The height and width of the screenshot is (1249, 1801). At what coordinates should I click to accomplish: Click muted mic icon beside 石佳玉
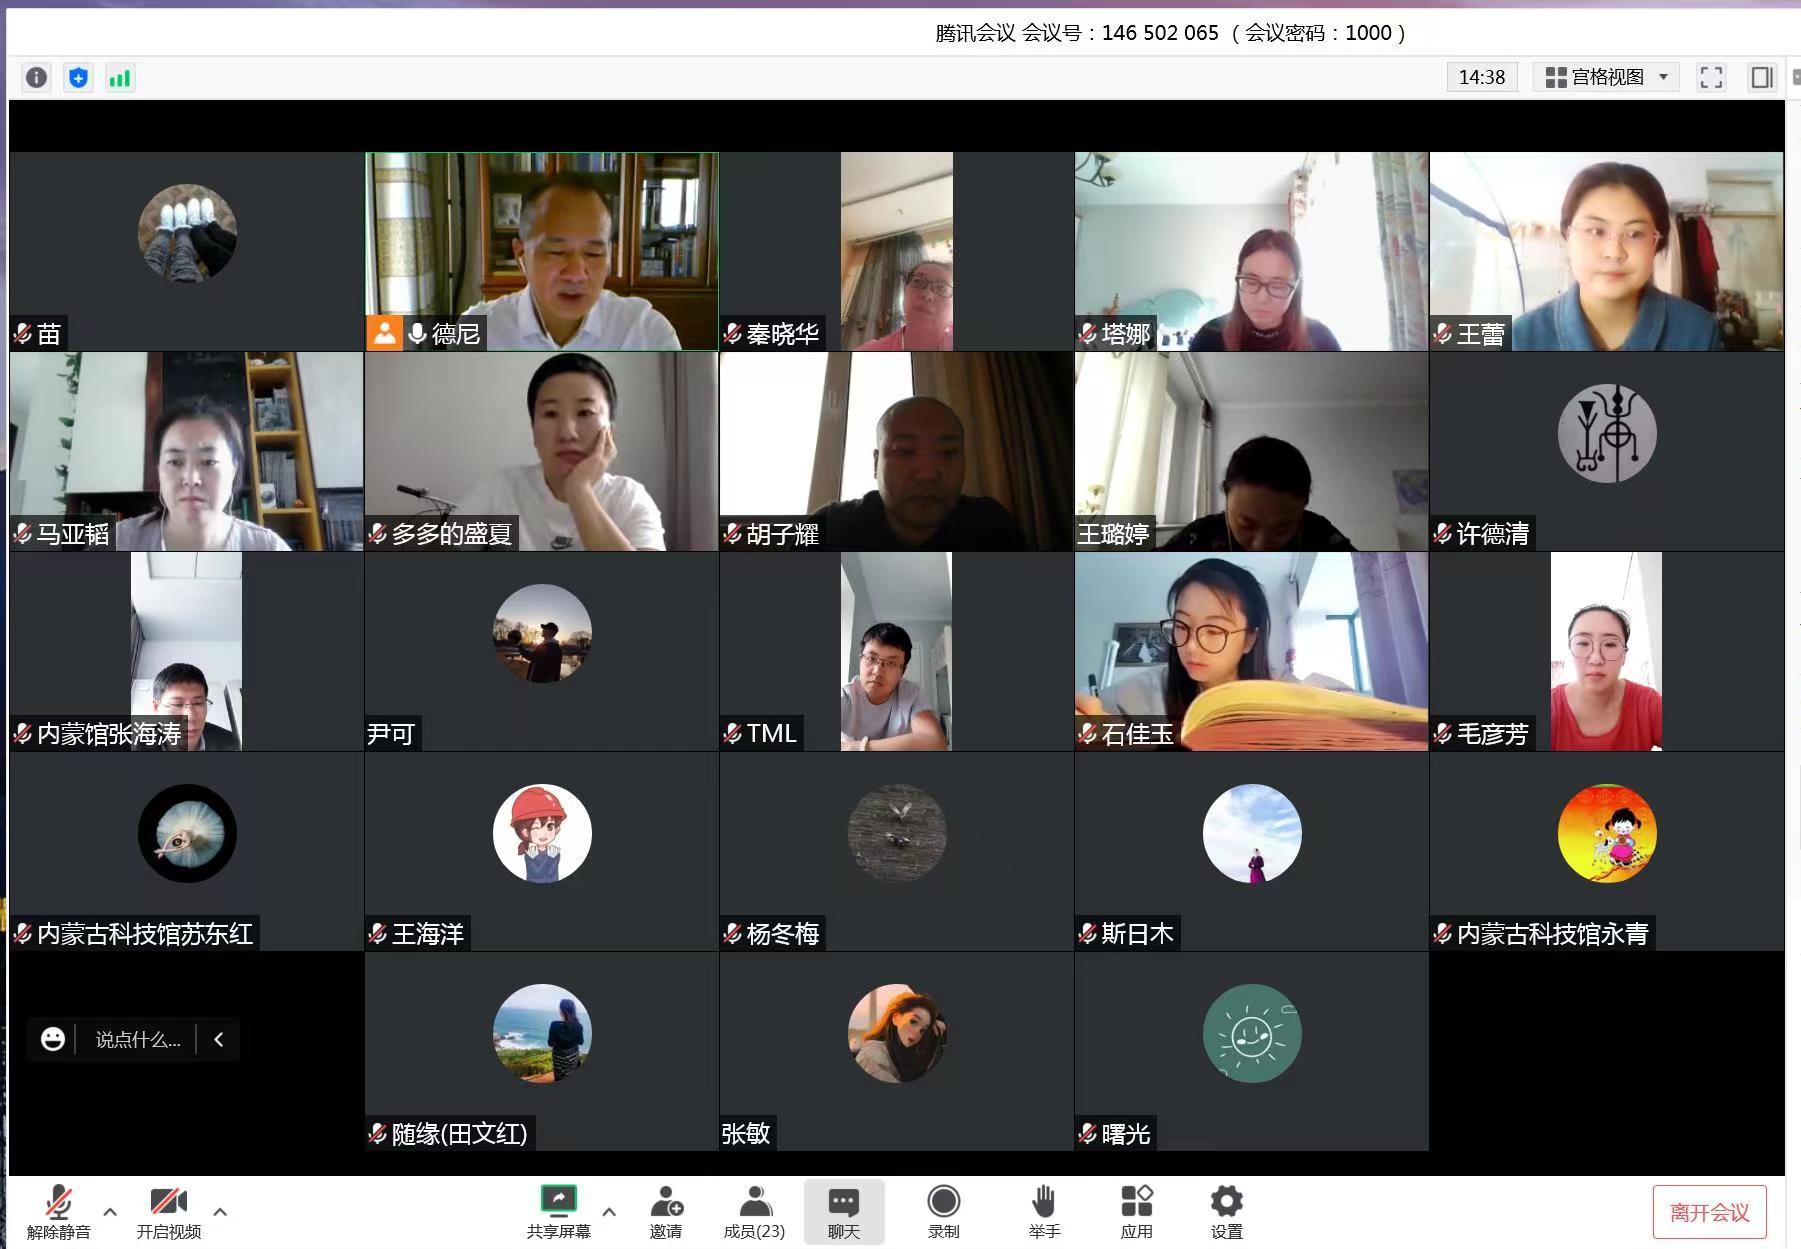1088,734
